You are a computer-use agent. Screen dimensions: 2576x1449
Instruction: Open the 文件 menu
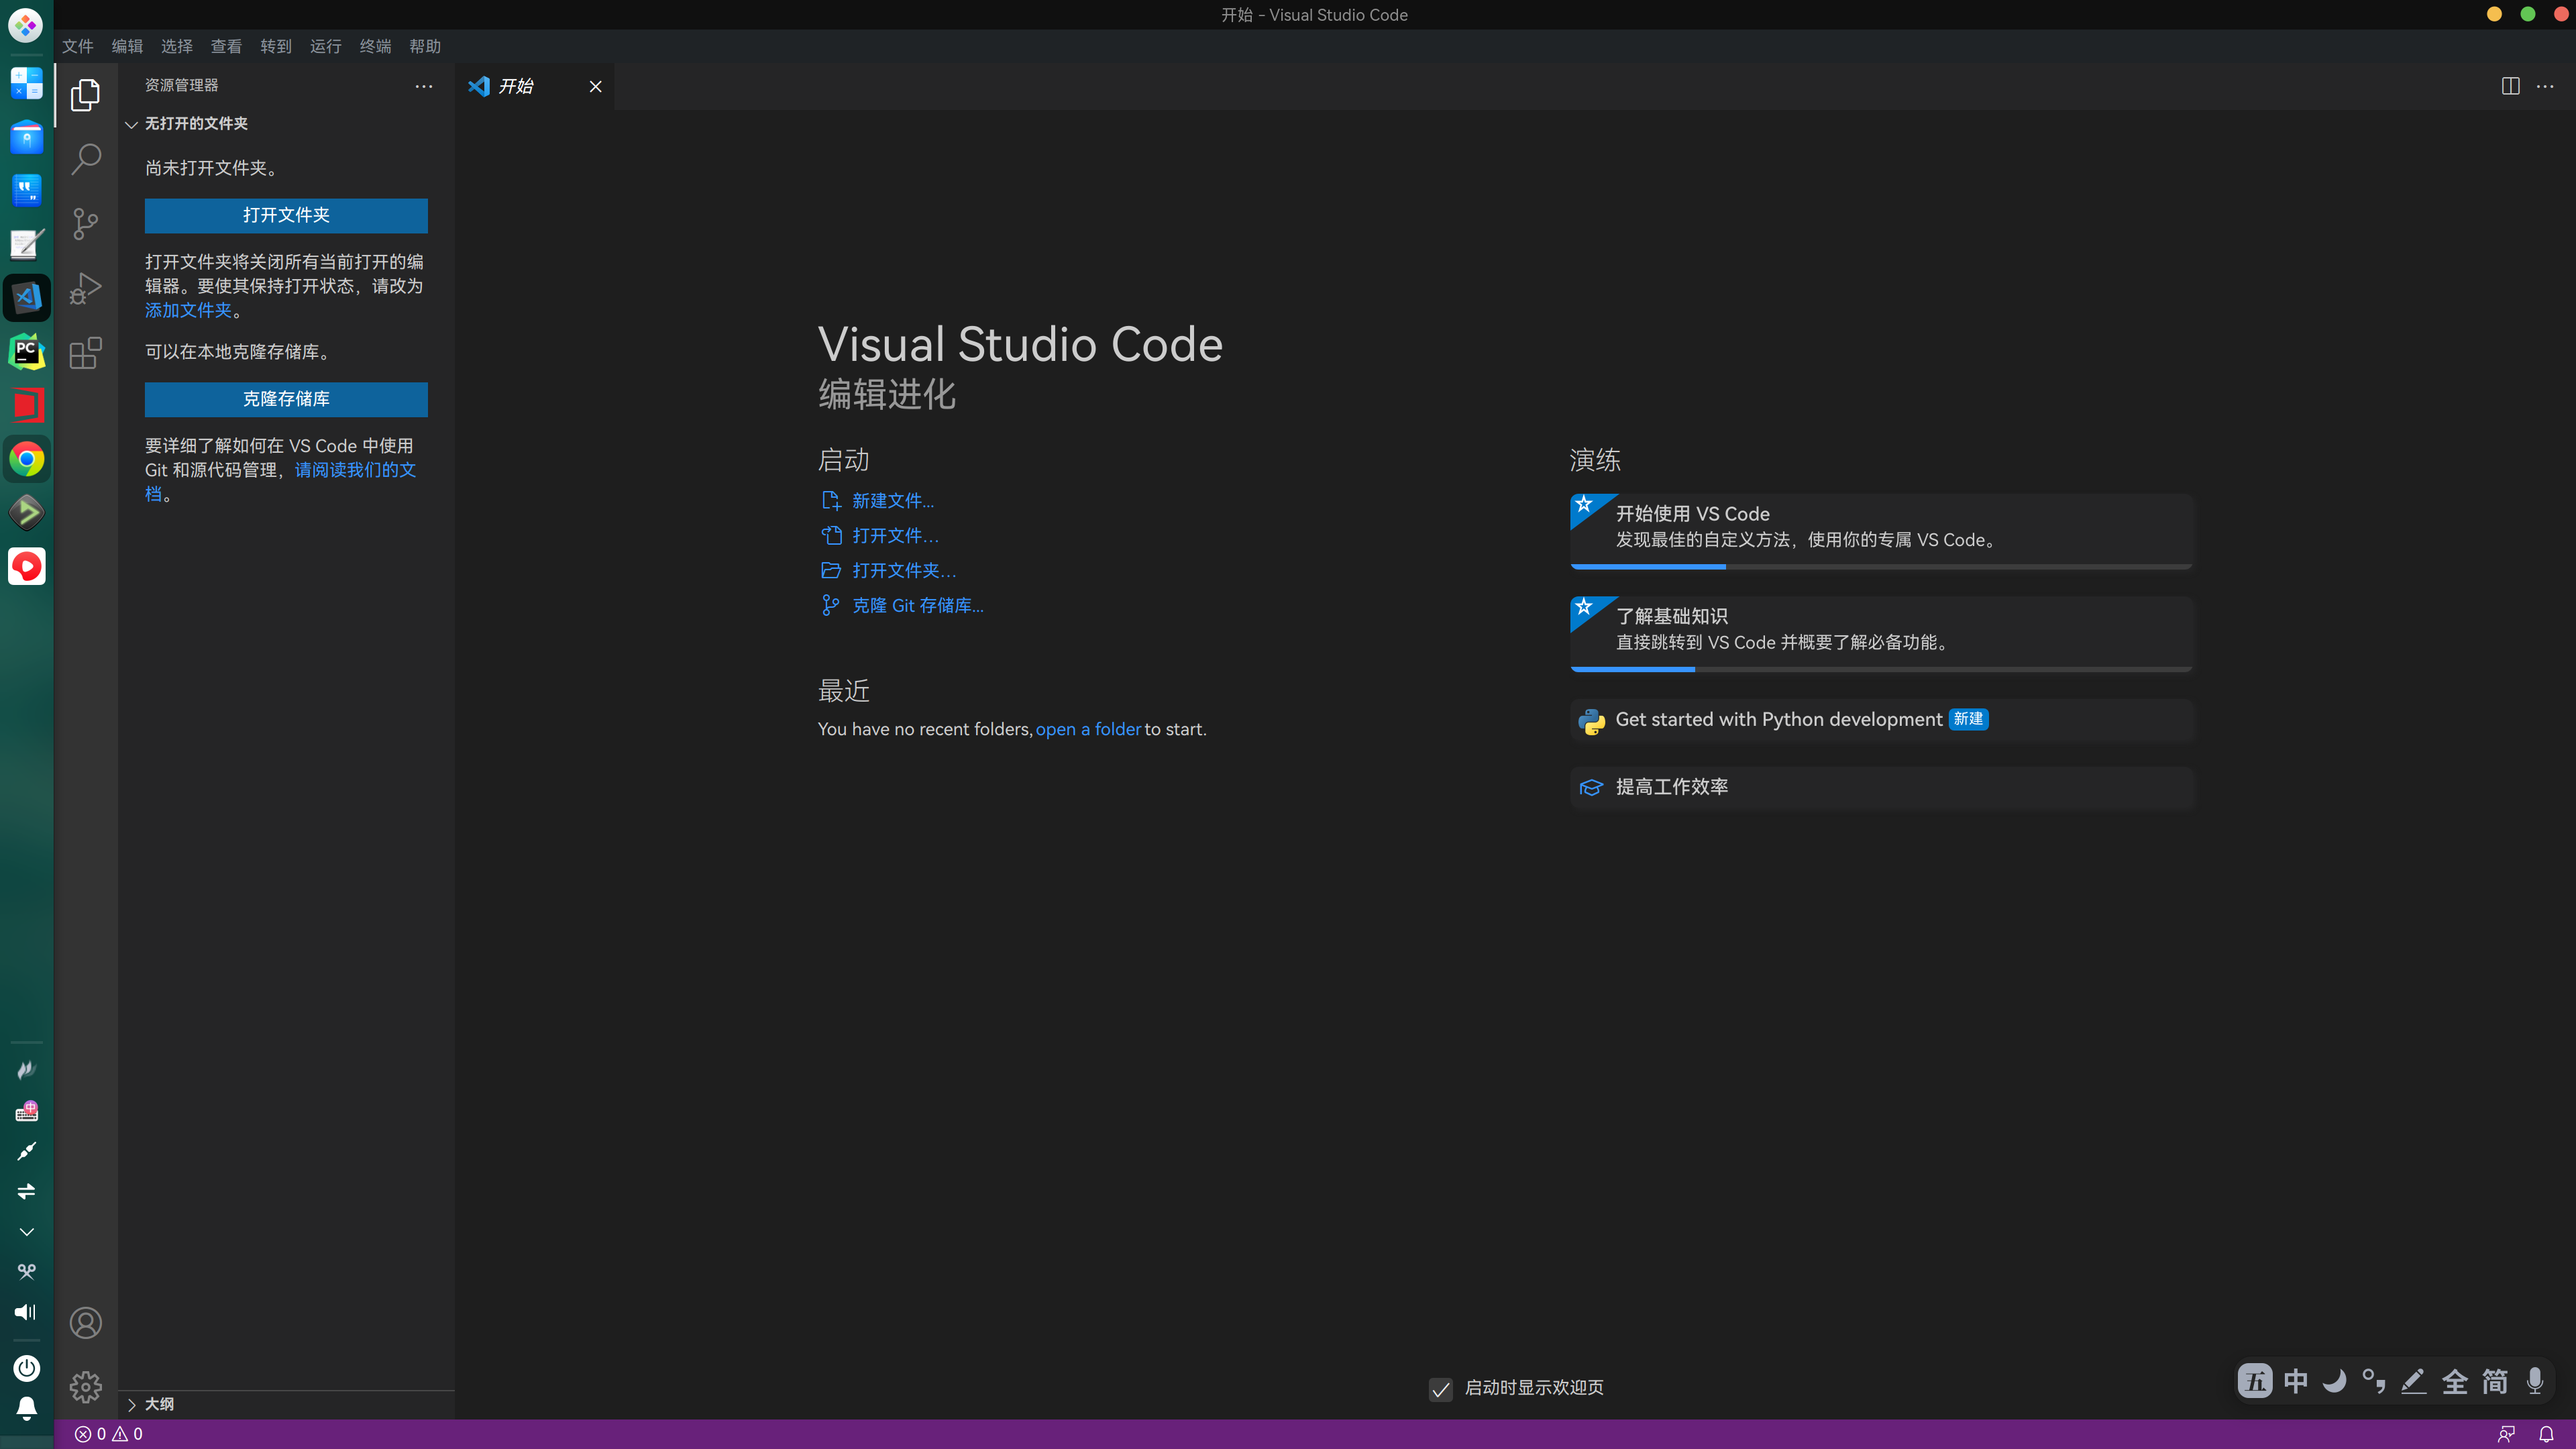[x=77, y=46]
